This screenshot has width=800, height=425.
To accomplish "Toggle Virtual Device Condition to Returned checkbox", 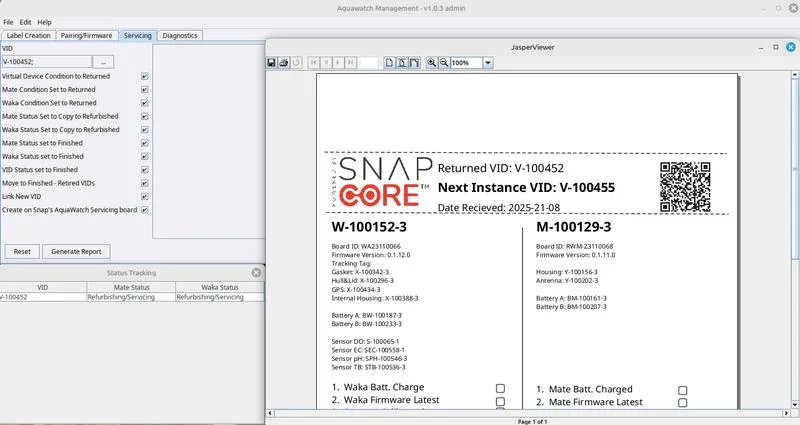I will pyautogui.click(x=145, y=76).
